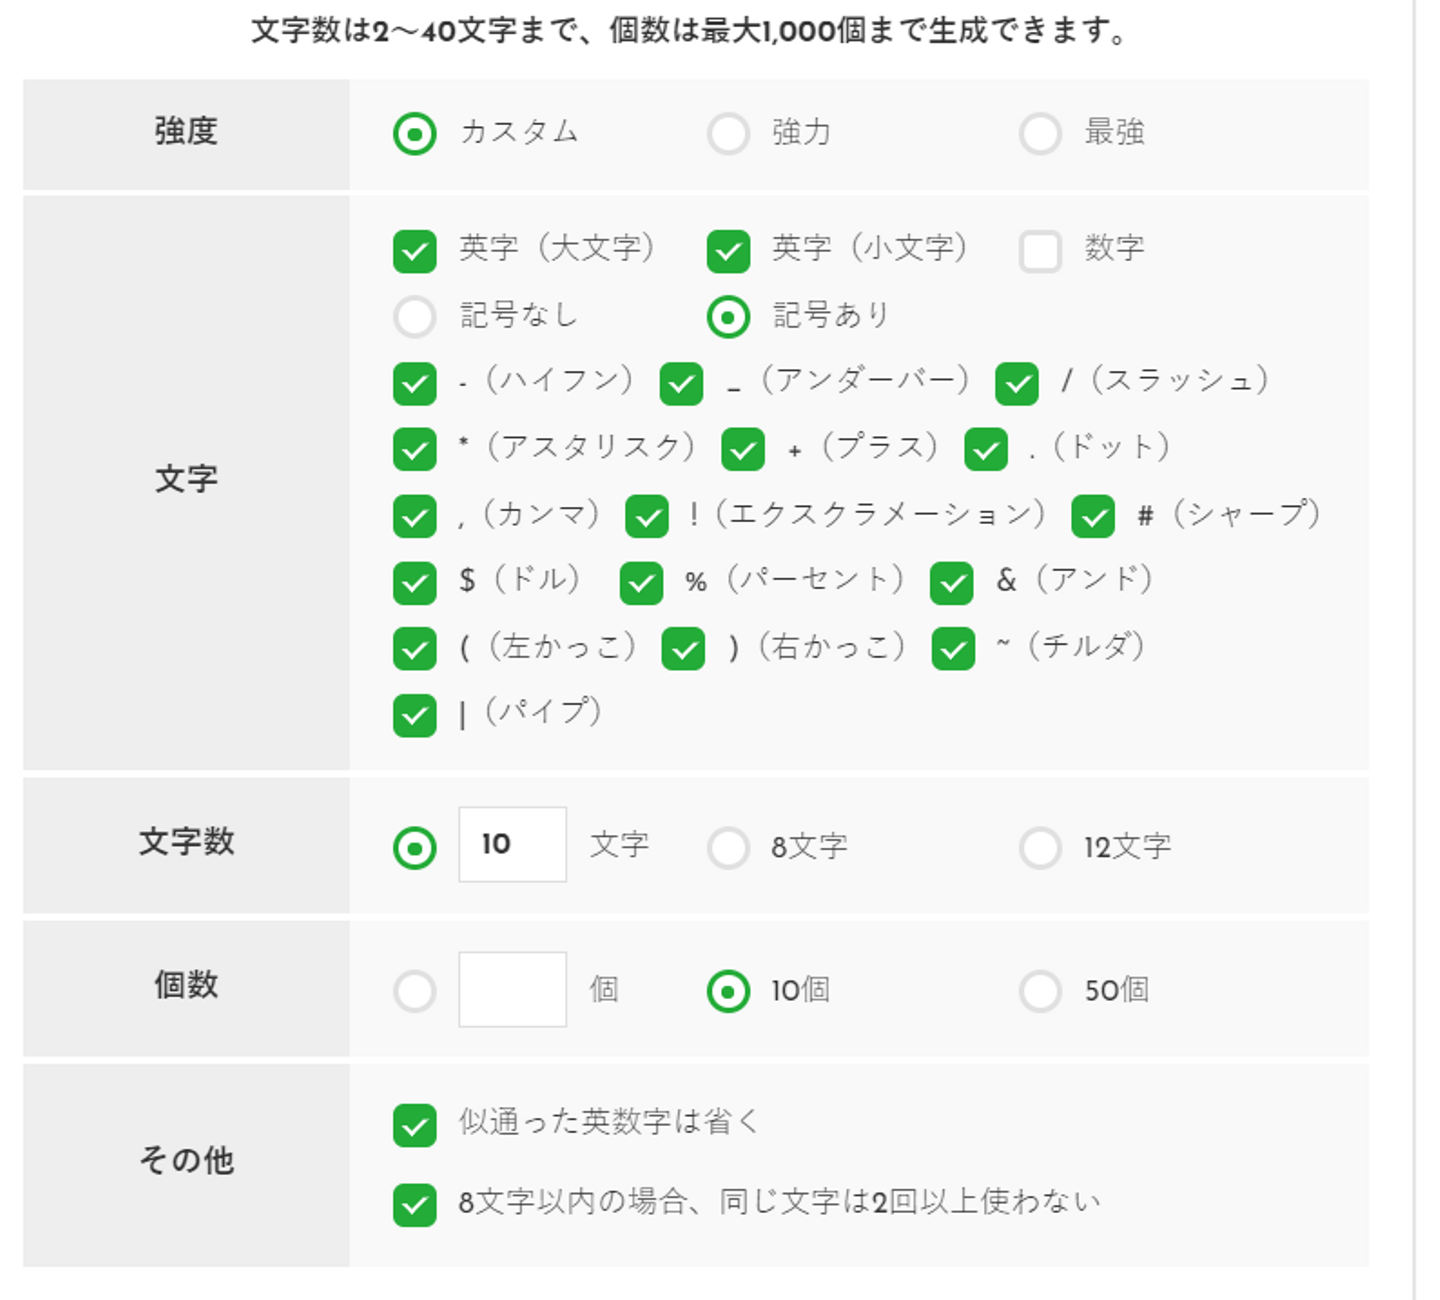The width and height of the screenshot is (1440, 1300).
Task: Click the empty custom 個数 input field
Action: [x=512, y=990]
